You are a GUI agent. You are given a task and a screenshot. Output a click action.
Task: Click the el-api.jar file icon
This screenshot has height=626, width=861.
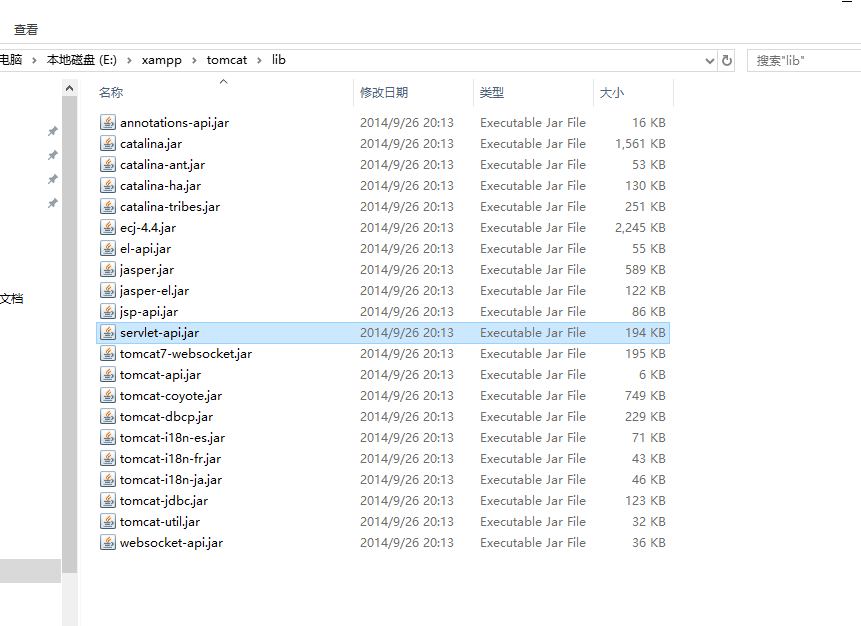[108, 248]
